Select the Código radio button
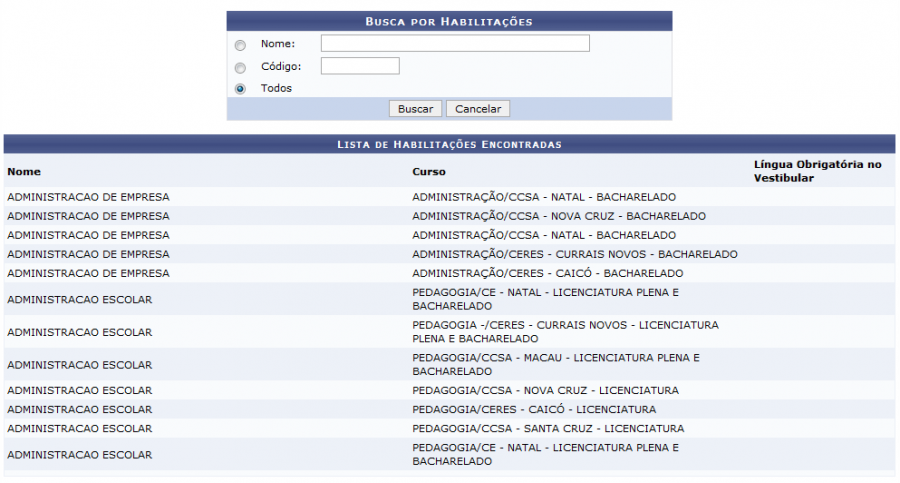This screenshot has width=900, height=483. tap(240, 68)
